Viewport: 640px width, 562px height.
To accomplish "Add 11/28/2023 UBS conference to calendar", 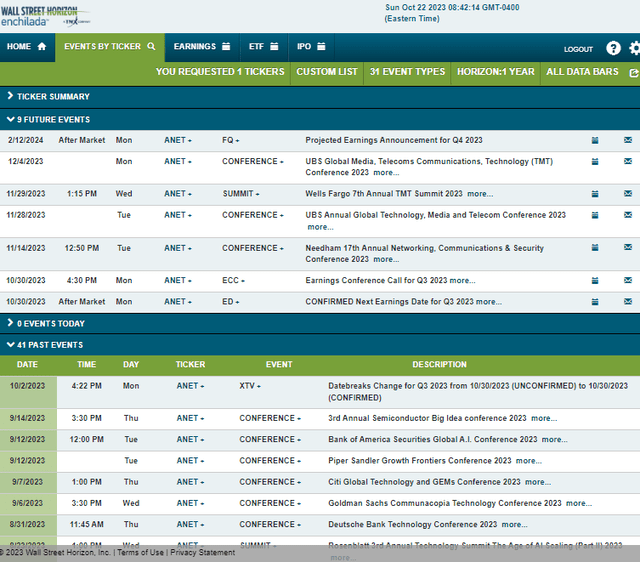I will pyautogui.click(x=595, y=215).
